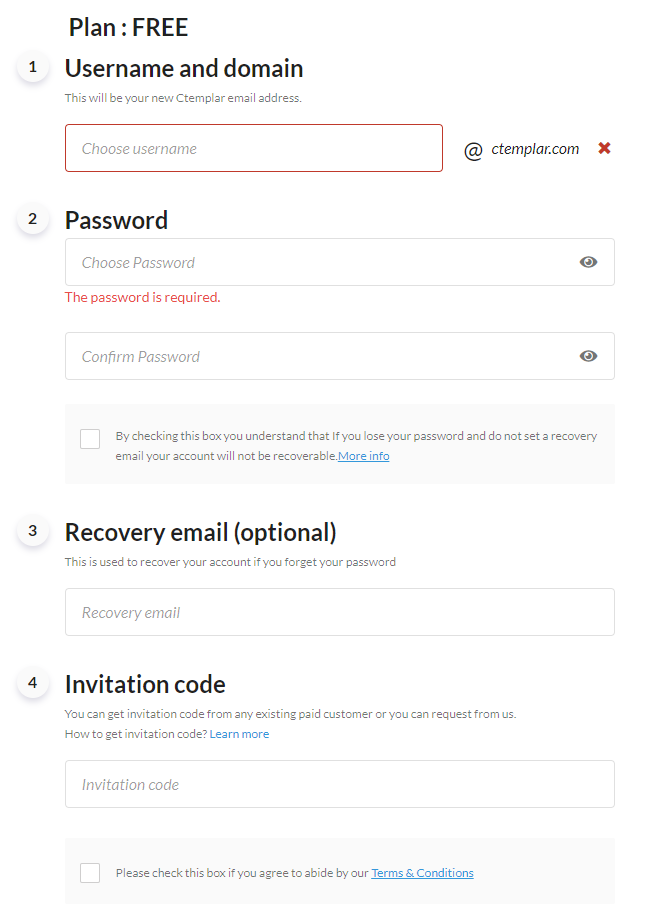Focus the Recovery email field

[340, 612]
